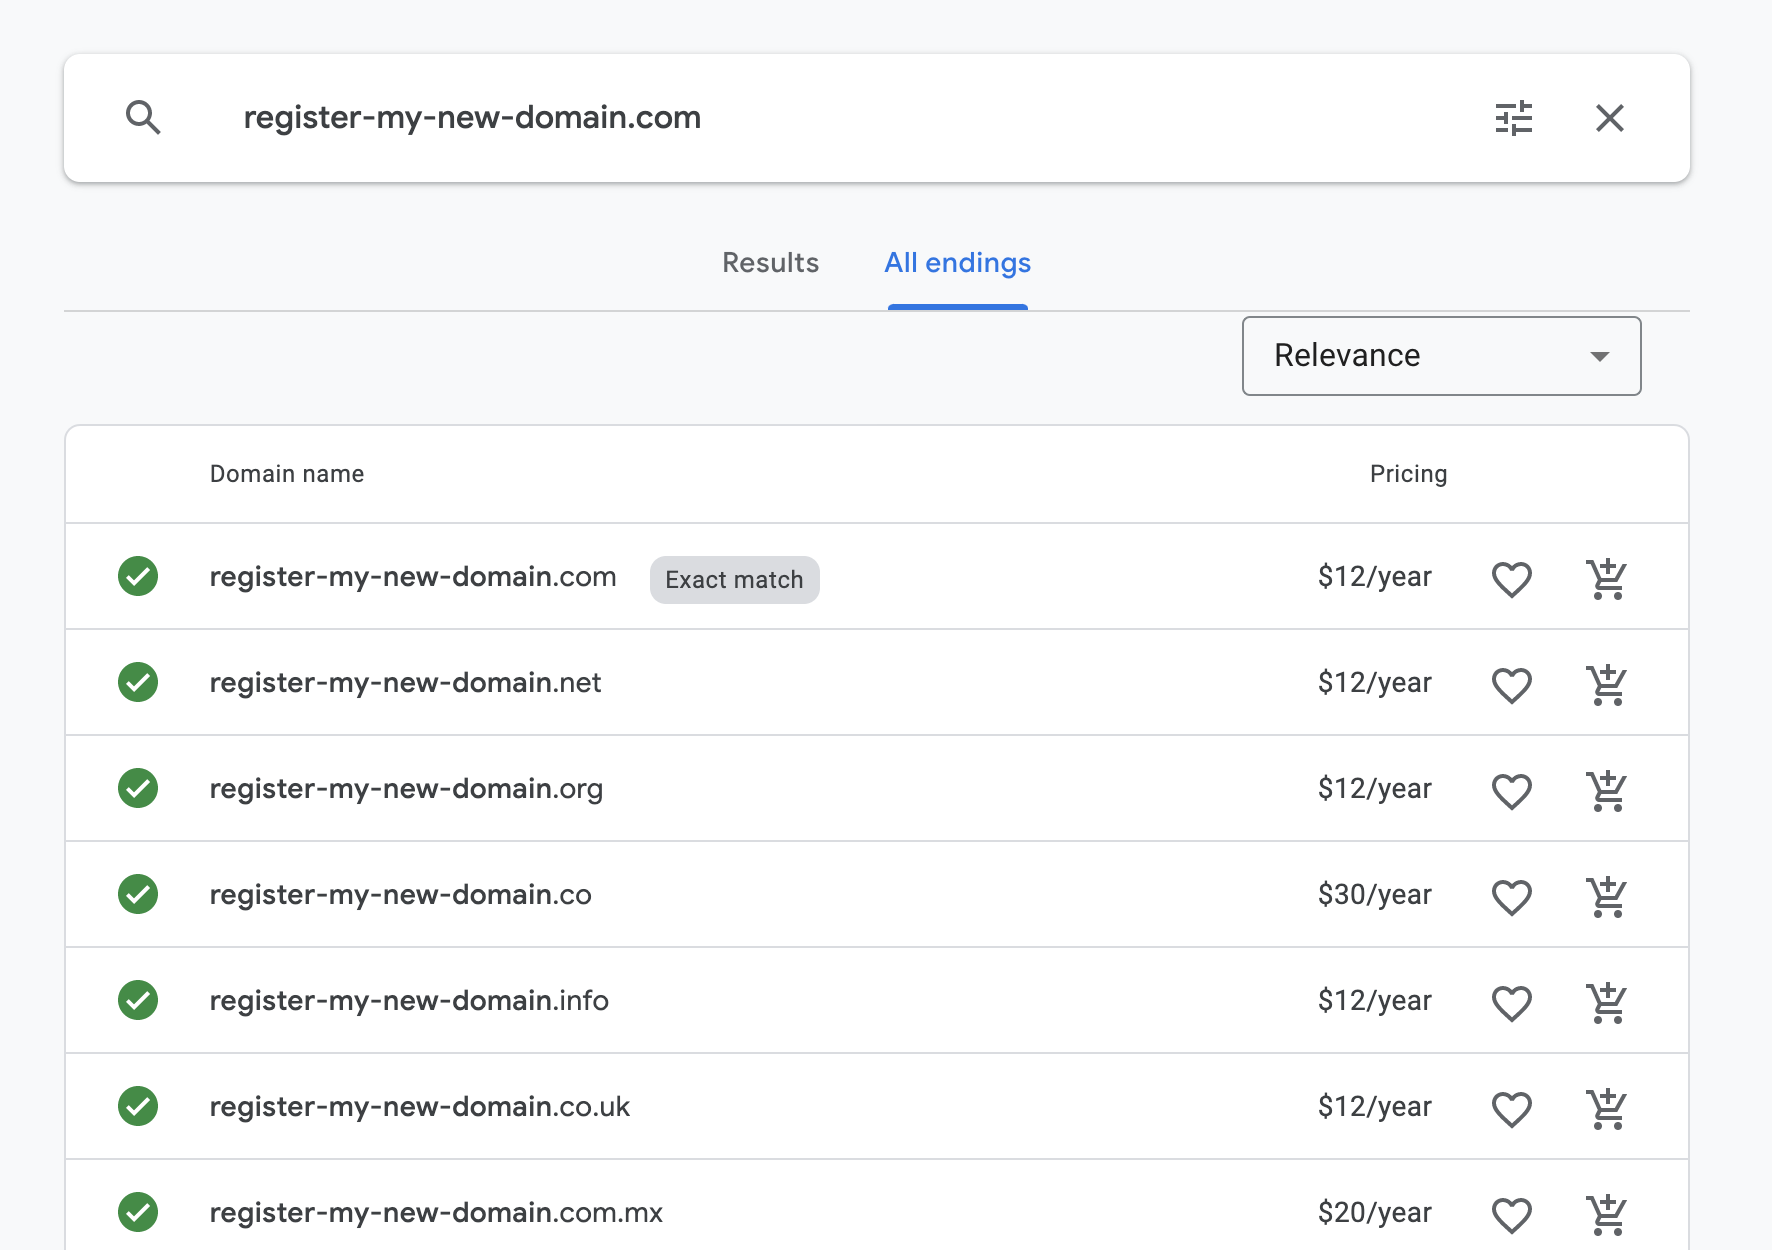Screen dimensions: 1772x1250
Task: Click the Domain name column header
Action: (x=287, y=474)
